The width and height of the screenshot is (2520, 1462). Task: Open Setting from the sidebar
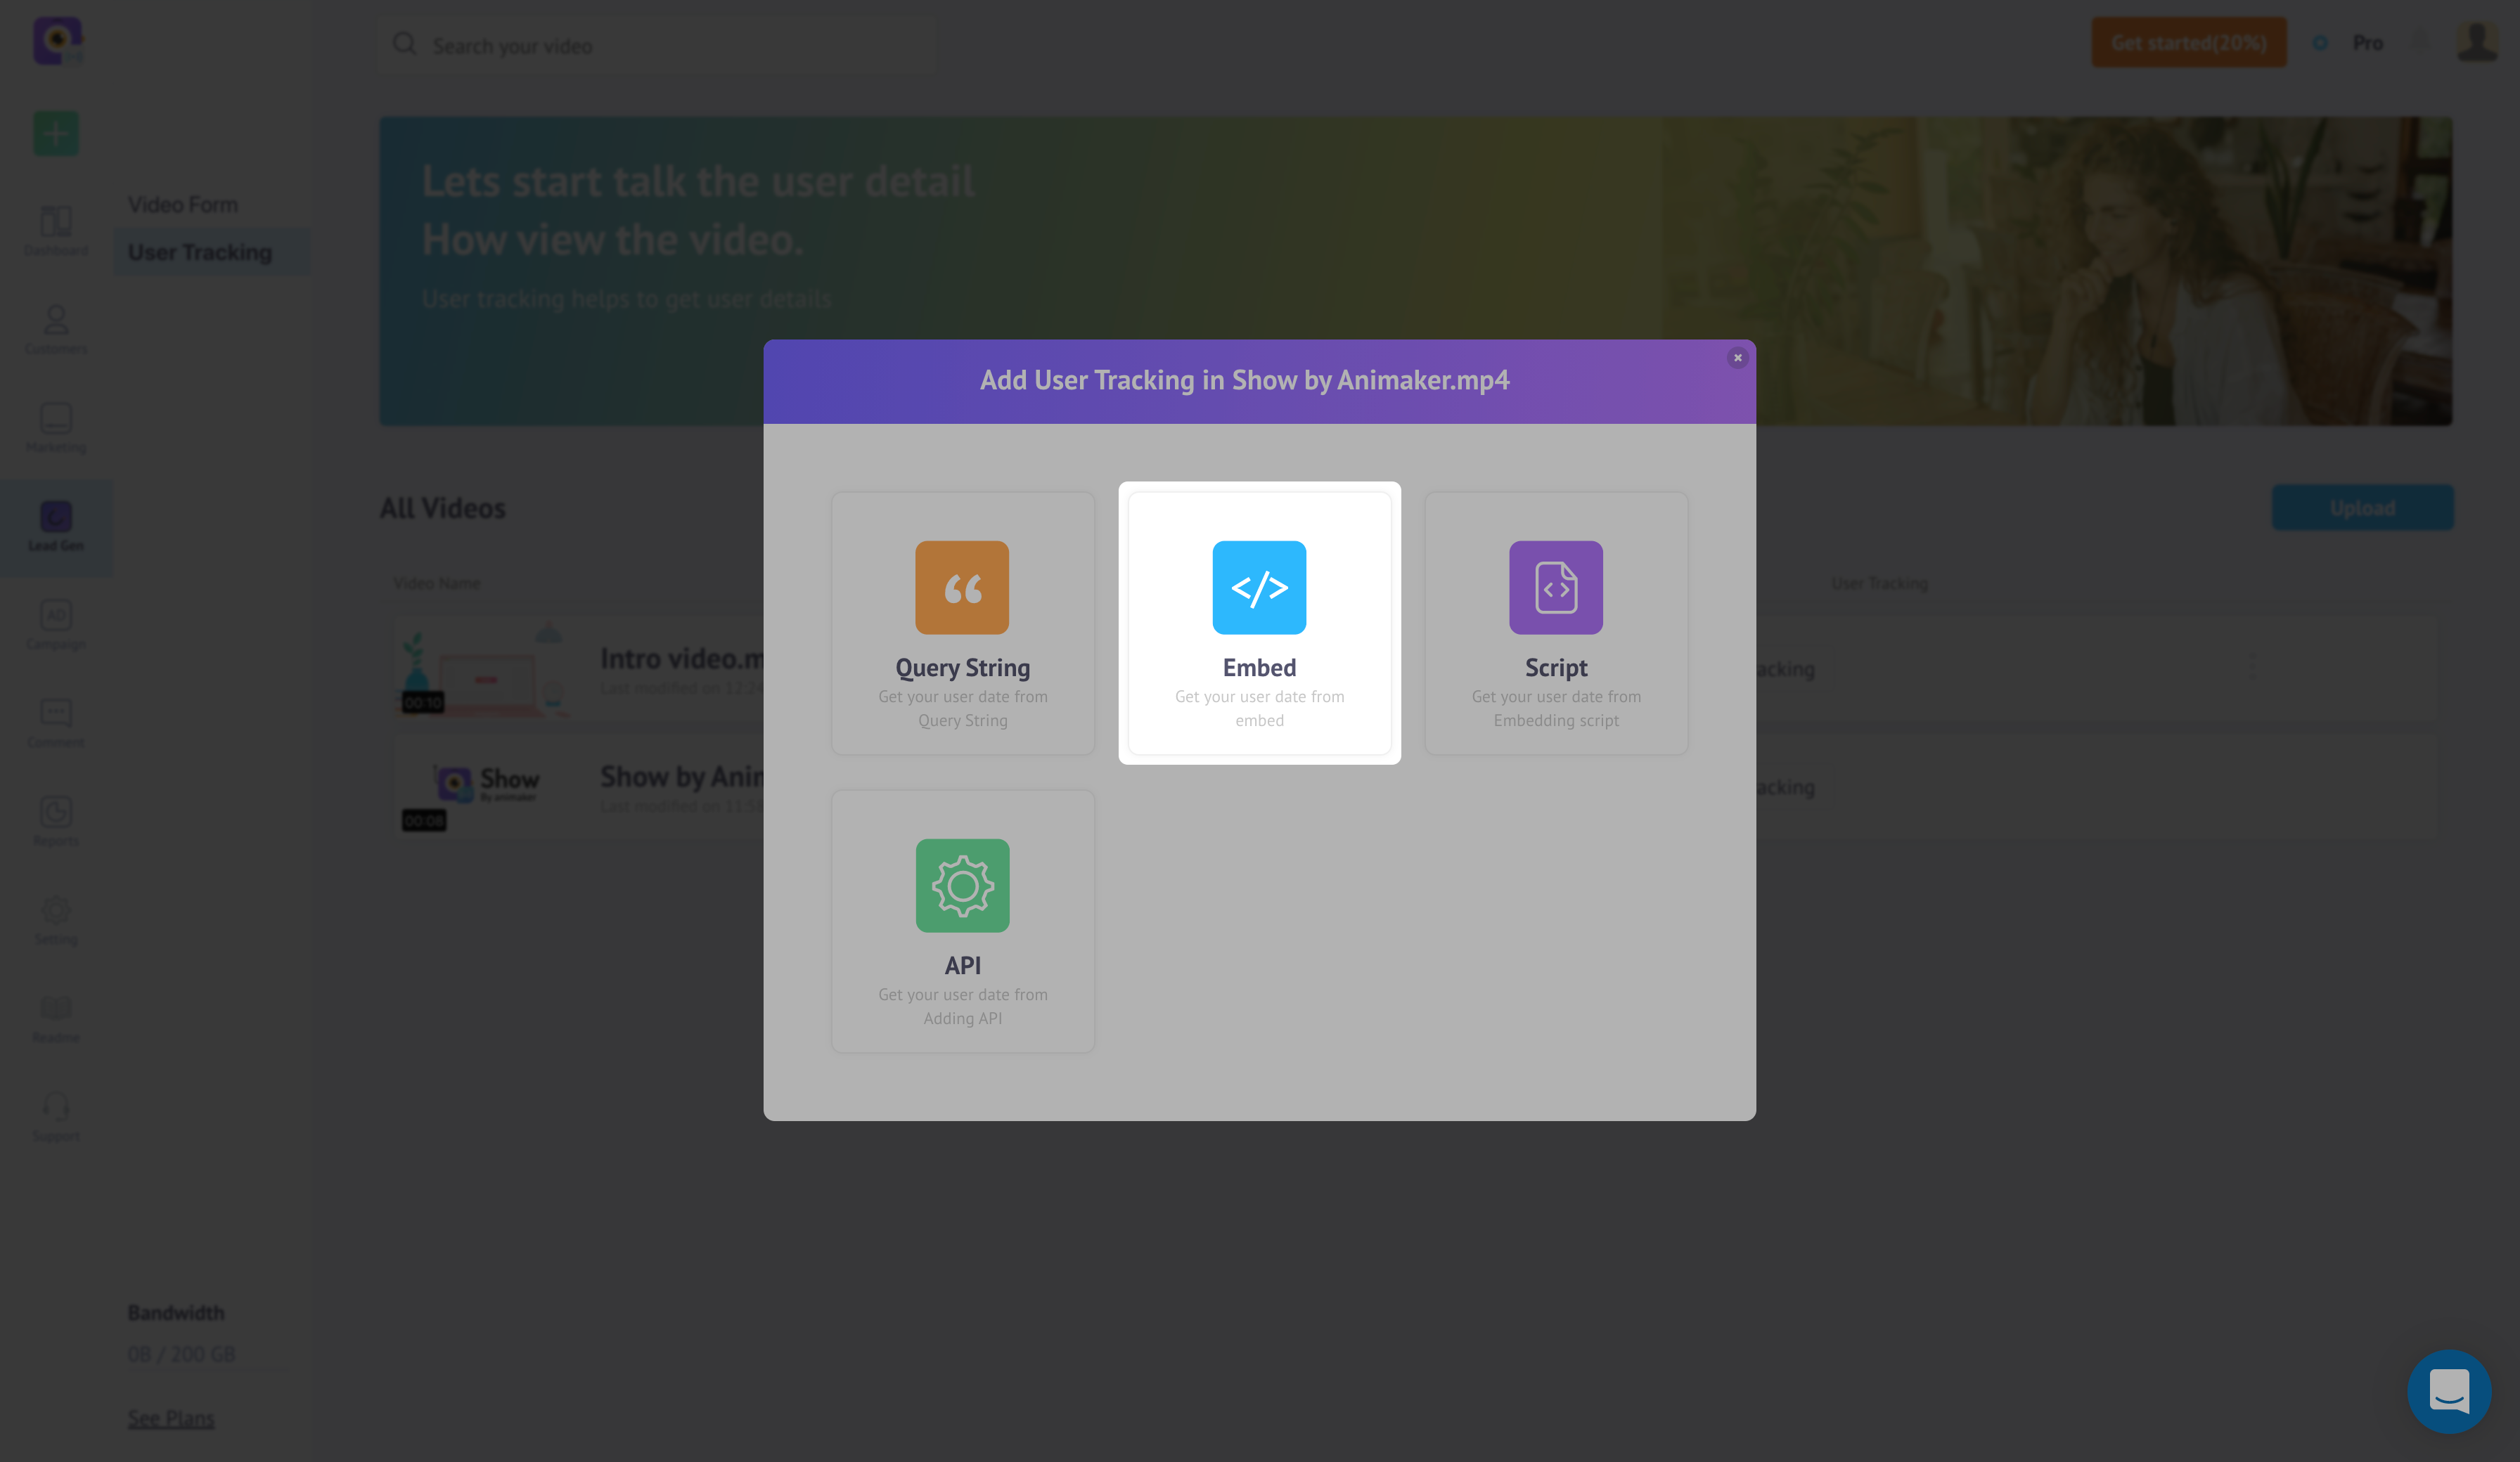point(56,919)
